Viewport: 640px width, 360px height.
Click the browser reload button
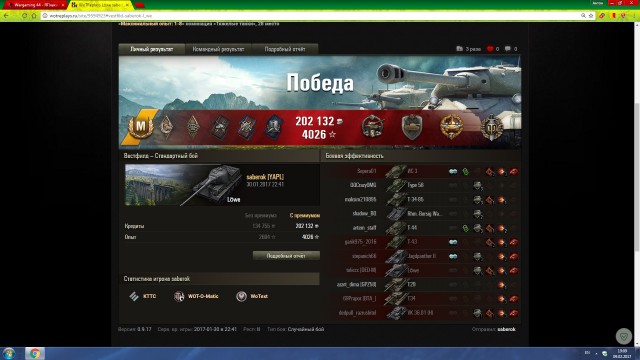tap(24, 16)
